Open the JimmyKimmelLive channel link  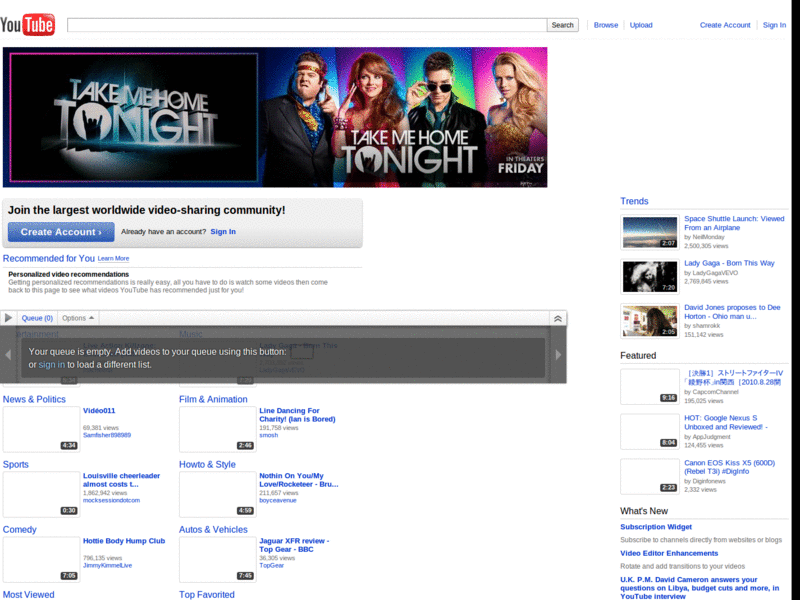pyautogui.click(x=107, y=565)
